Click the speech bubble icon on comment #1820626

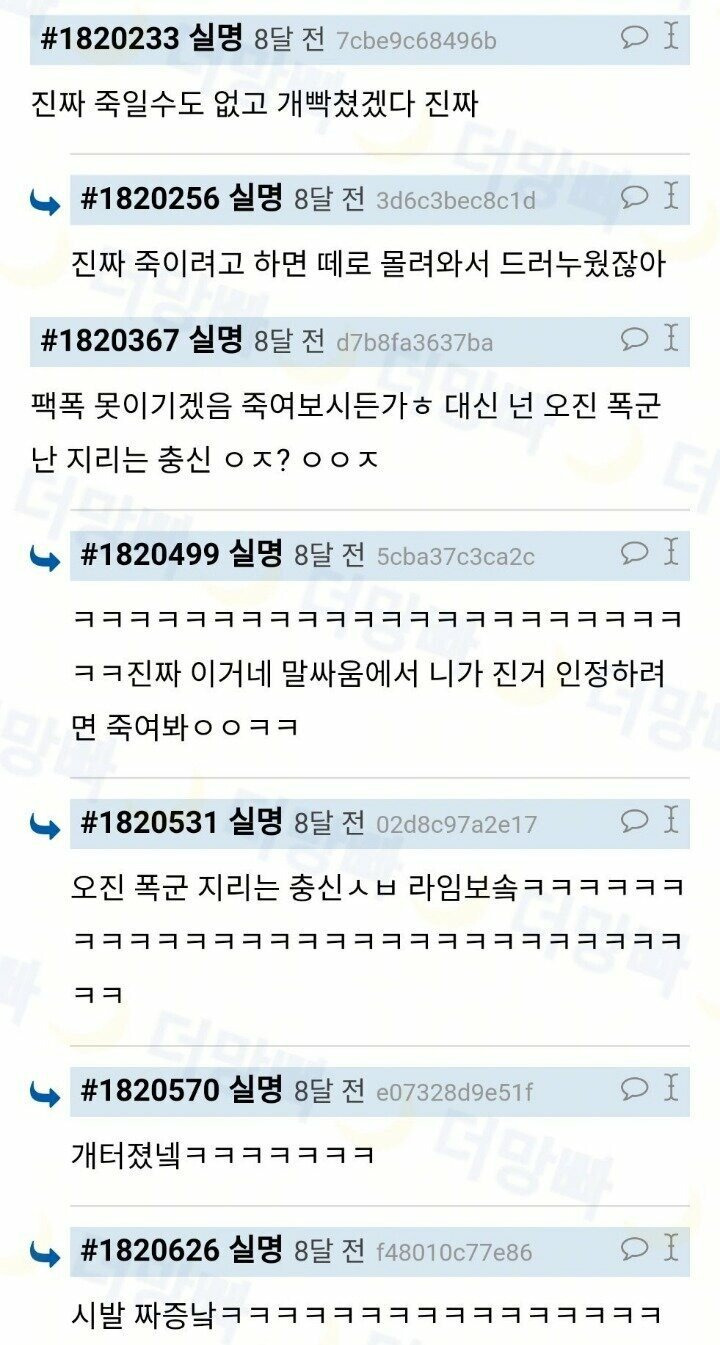pyautogui.click(x=634, y=1249)
